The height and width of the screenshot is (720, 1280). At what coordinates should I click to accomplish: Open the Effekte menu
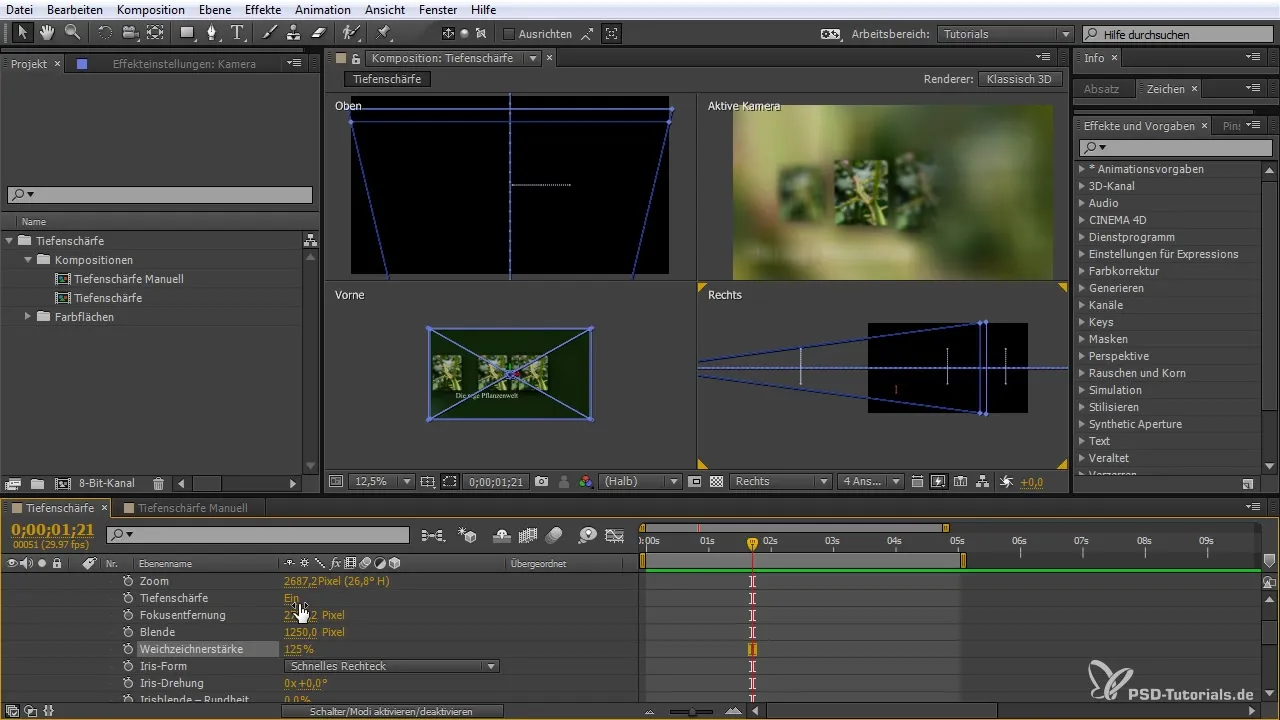[263, 9]
